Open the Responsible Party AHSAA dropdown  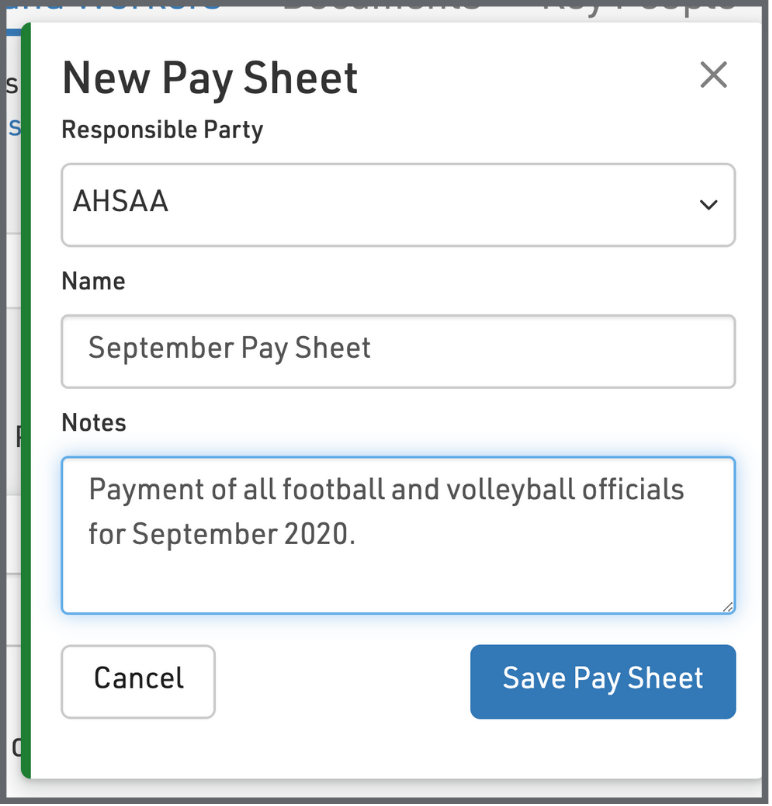pyautogui.click(x=398, y=204)
